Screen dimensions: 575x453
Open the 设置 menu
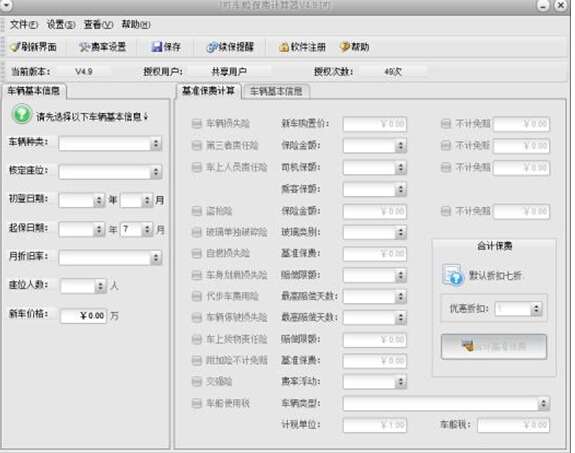(61, 25)
